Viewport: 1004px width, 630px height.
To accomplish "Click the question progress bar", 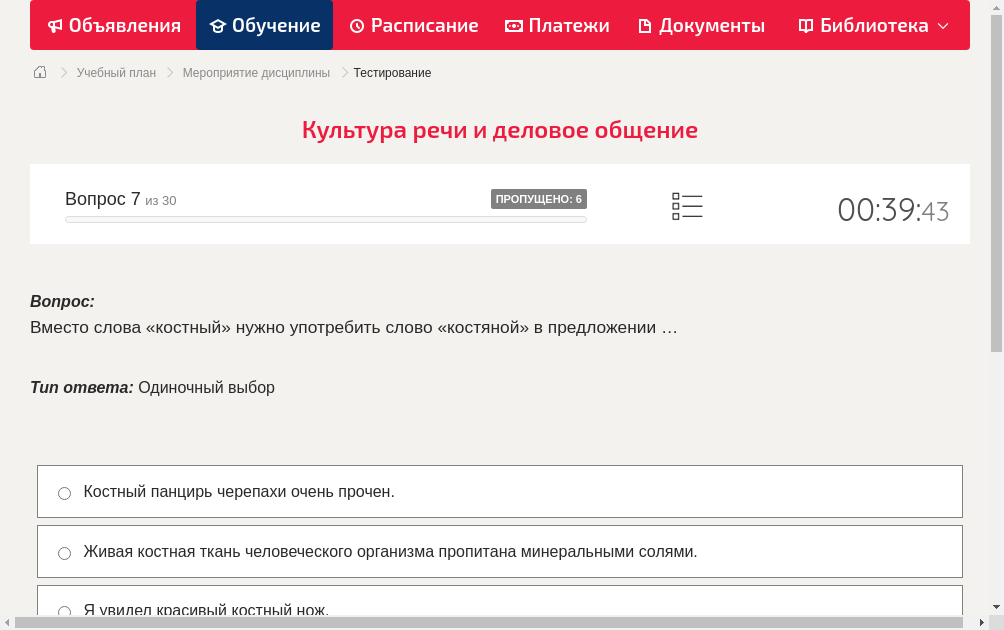I will [x=325, y=219].
